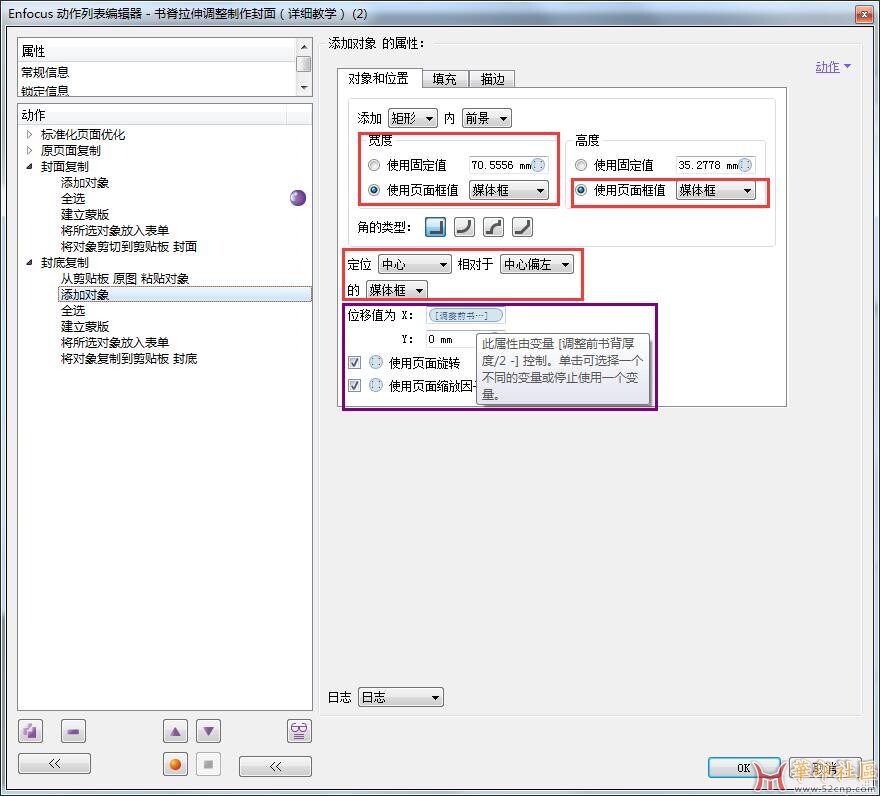The height and width of the screenshot is (796, 880).
Task: Click variable icon next to 使用页面旋转
Action: click(375, 362)
